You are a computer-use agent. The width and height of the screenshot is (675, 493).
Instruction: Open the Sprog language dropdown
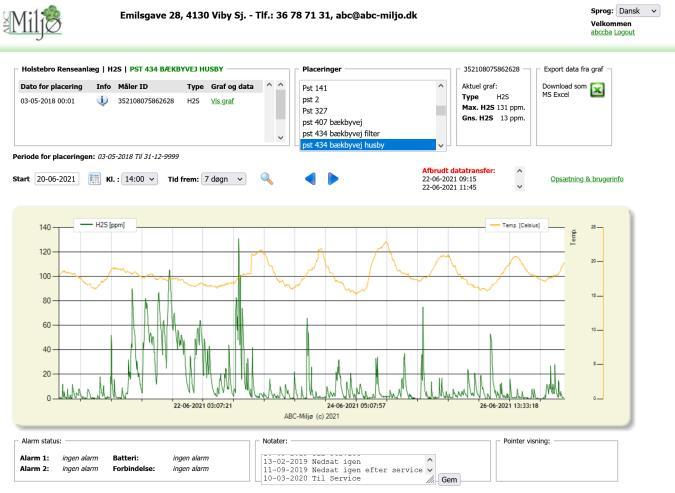point(638,11)
